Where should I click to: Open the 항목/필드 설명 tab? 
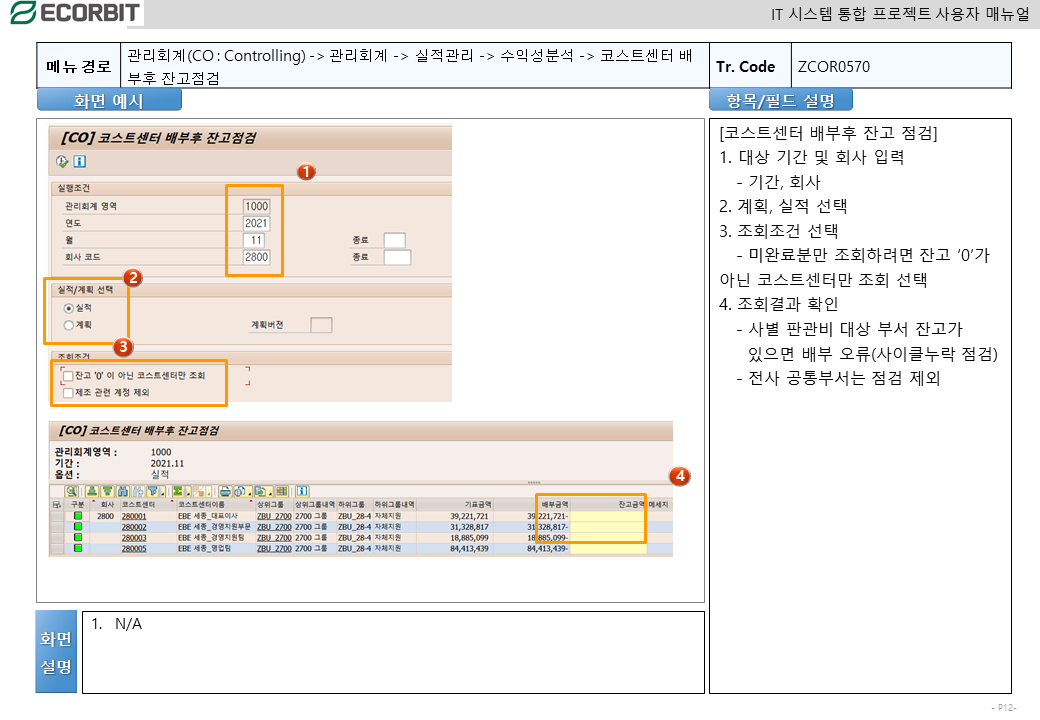[780, 100]
